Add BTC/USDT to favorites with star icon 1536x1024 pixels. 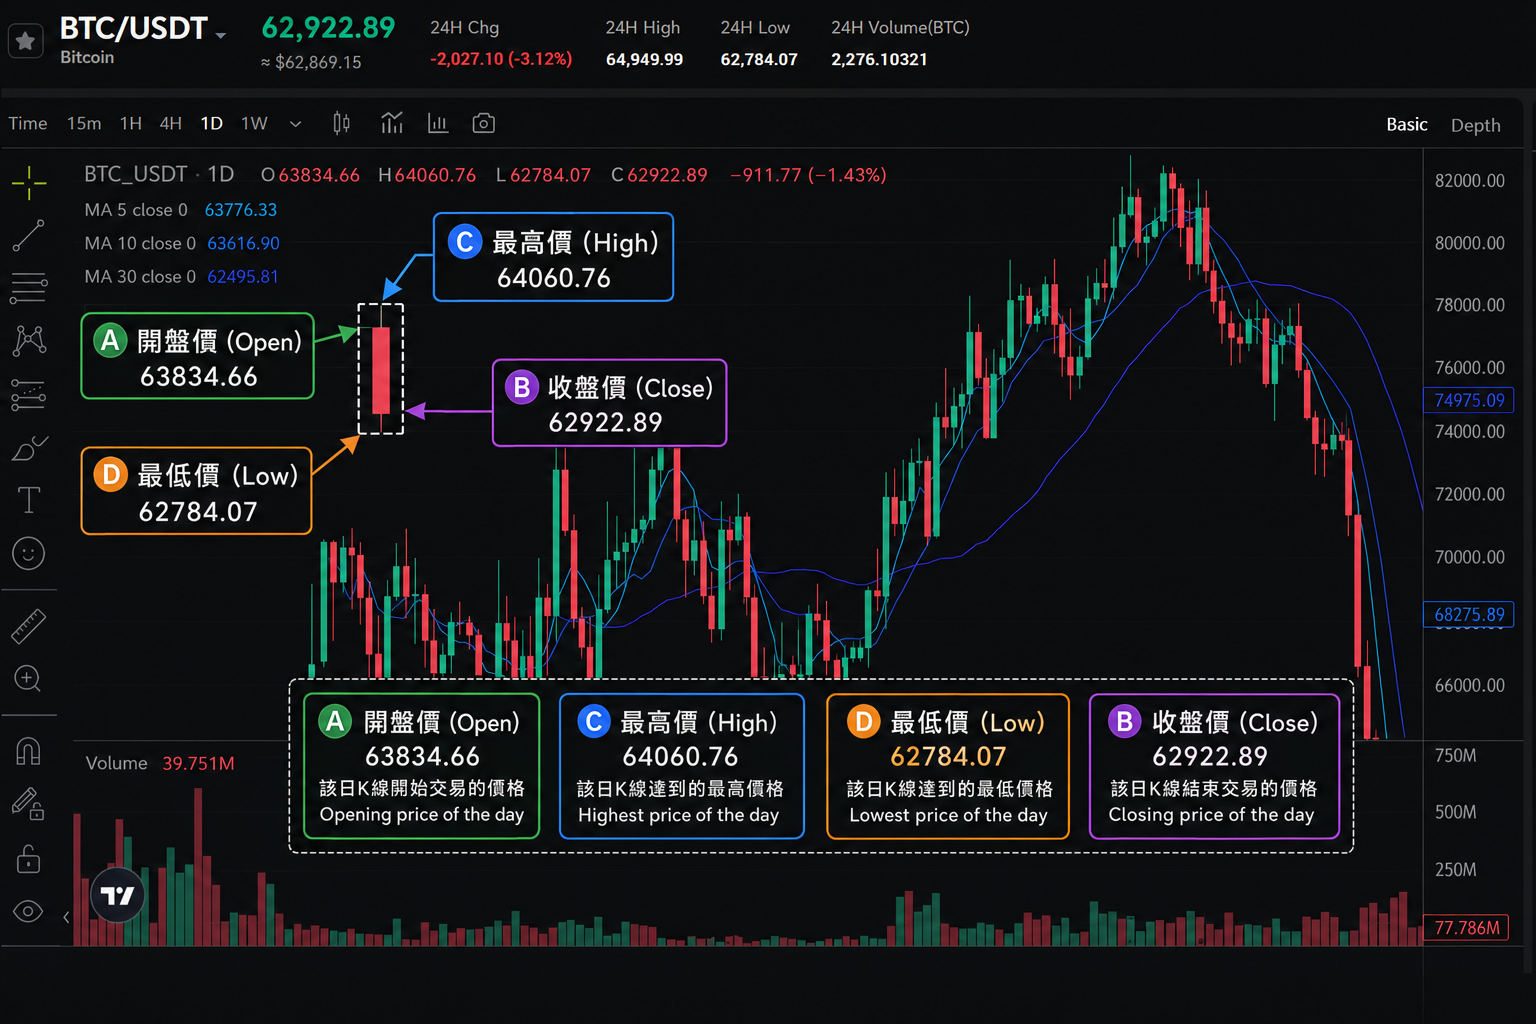click(25, 41)
